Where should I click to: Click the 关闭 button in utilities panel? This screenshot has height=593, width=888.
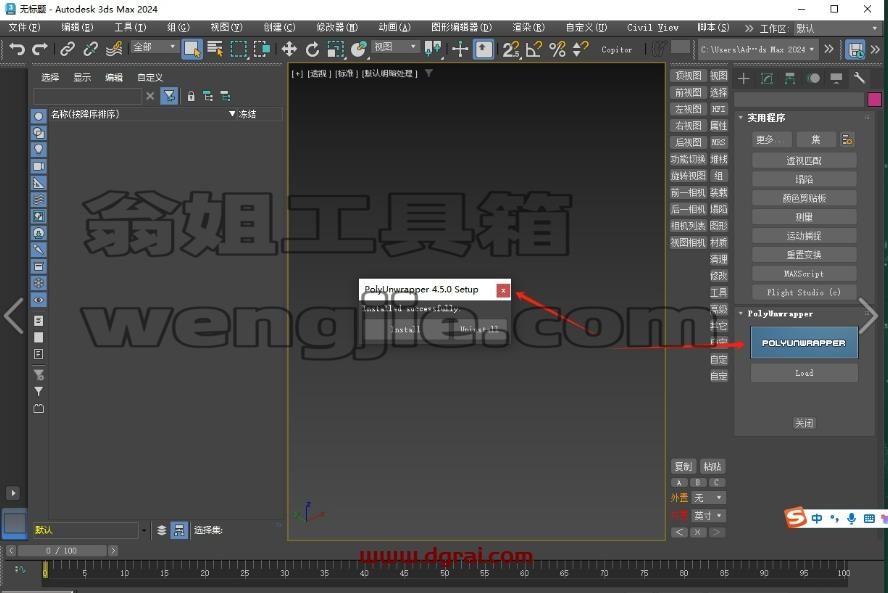pos(804,423)
